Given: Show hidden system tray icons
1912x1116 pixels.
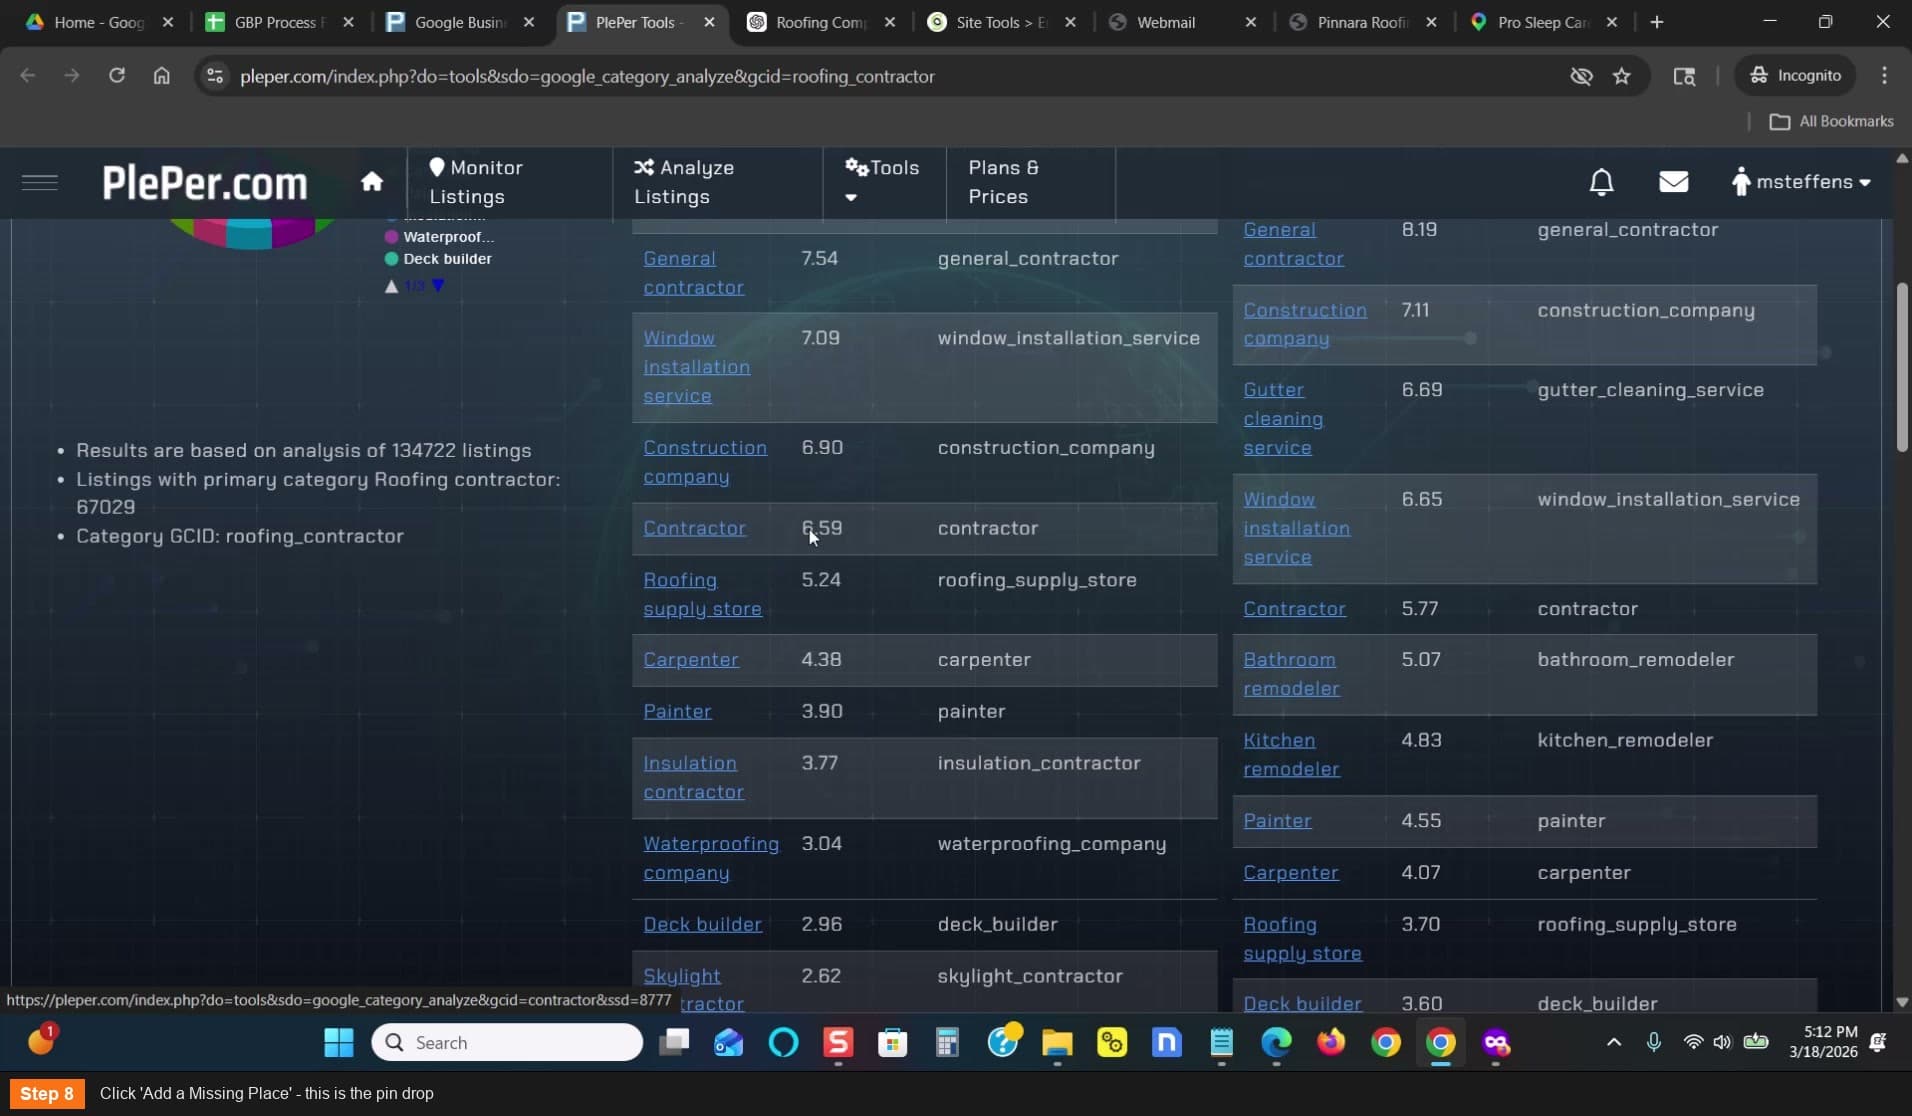Looking at the screenshot, I should [x=1613, y=1042].
